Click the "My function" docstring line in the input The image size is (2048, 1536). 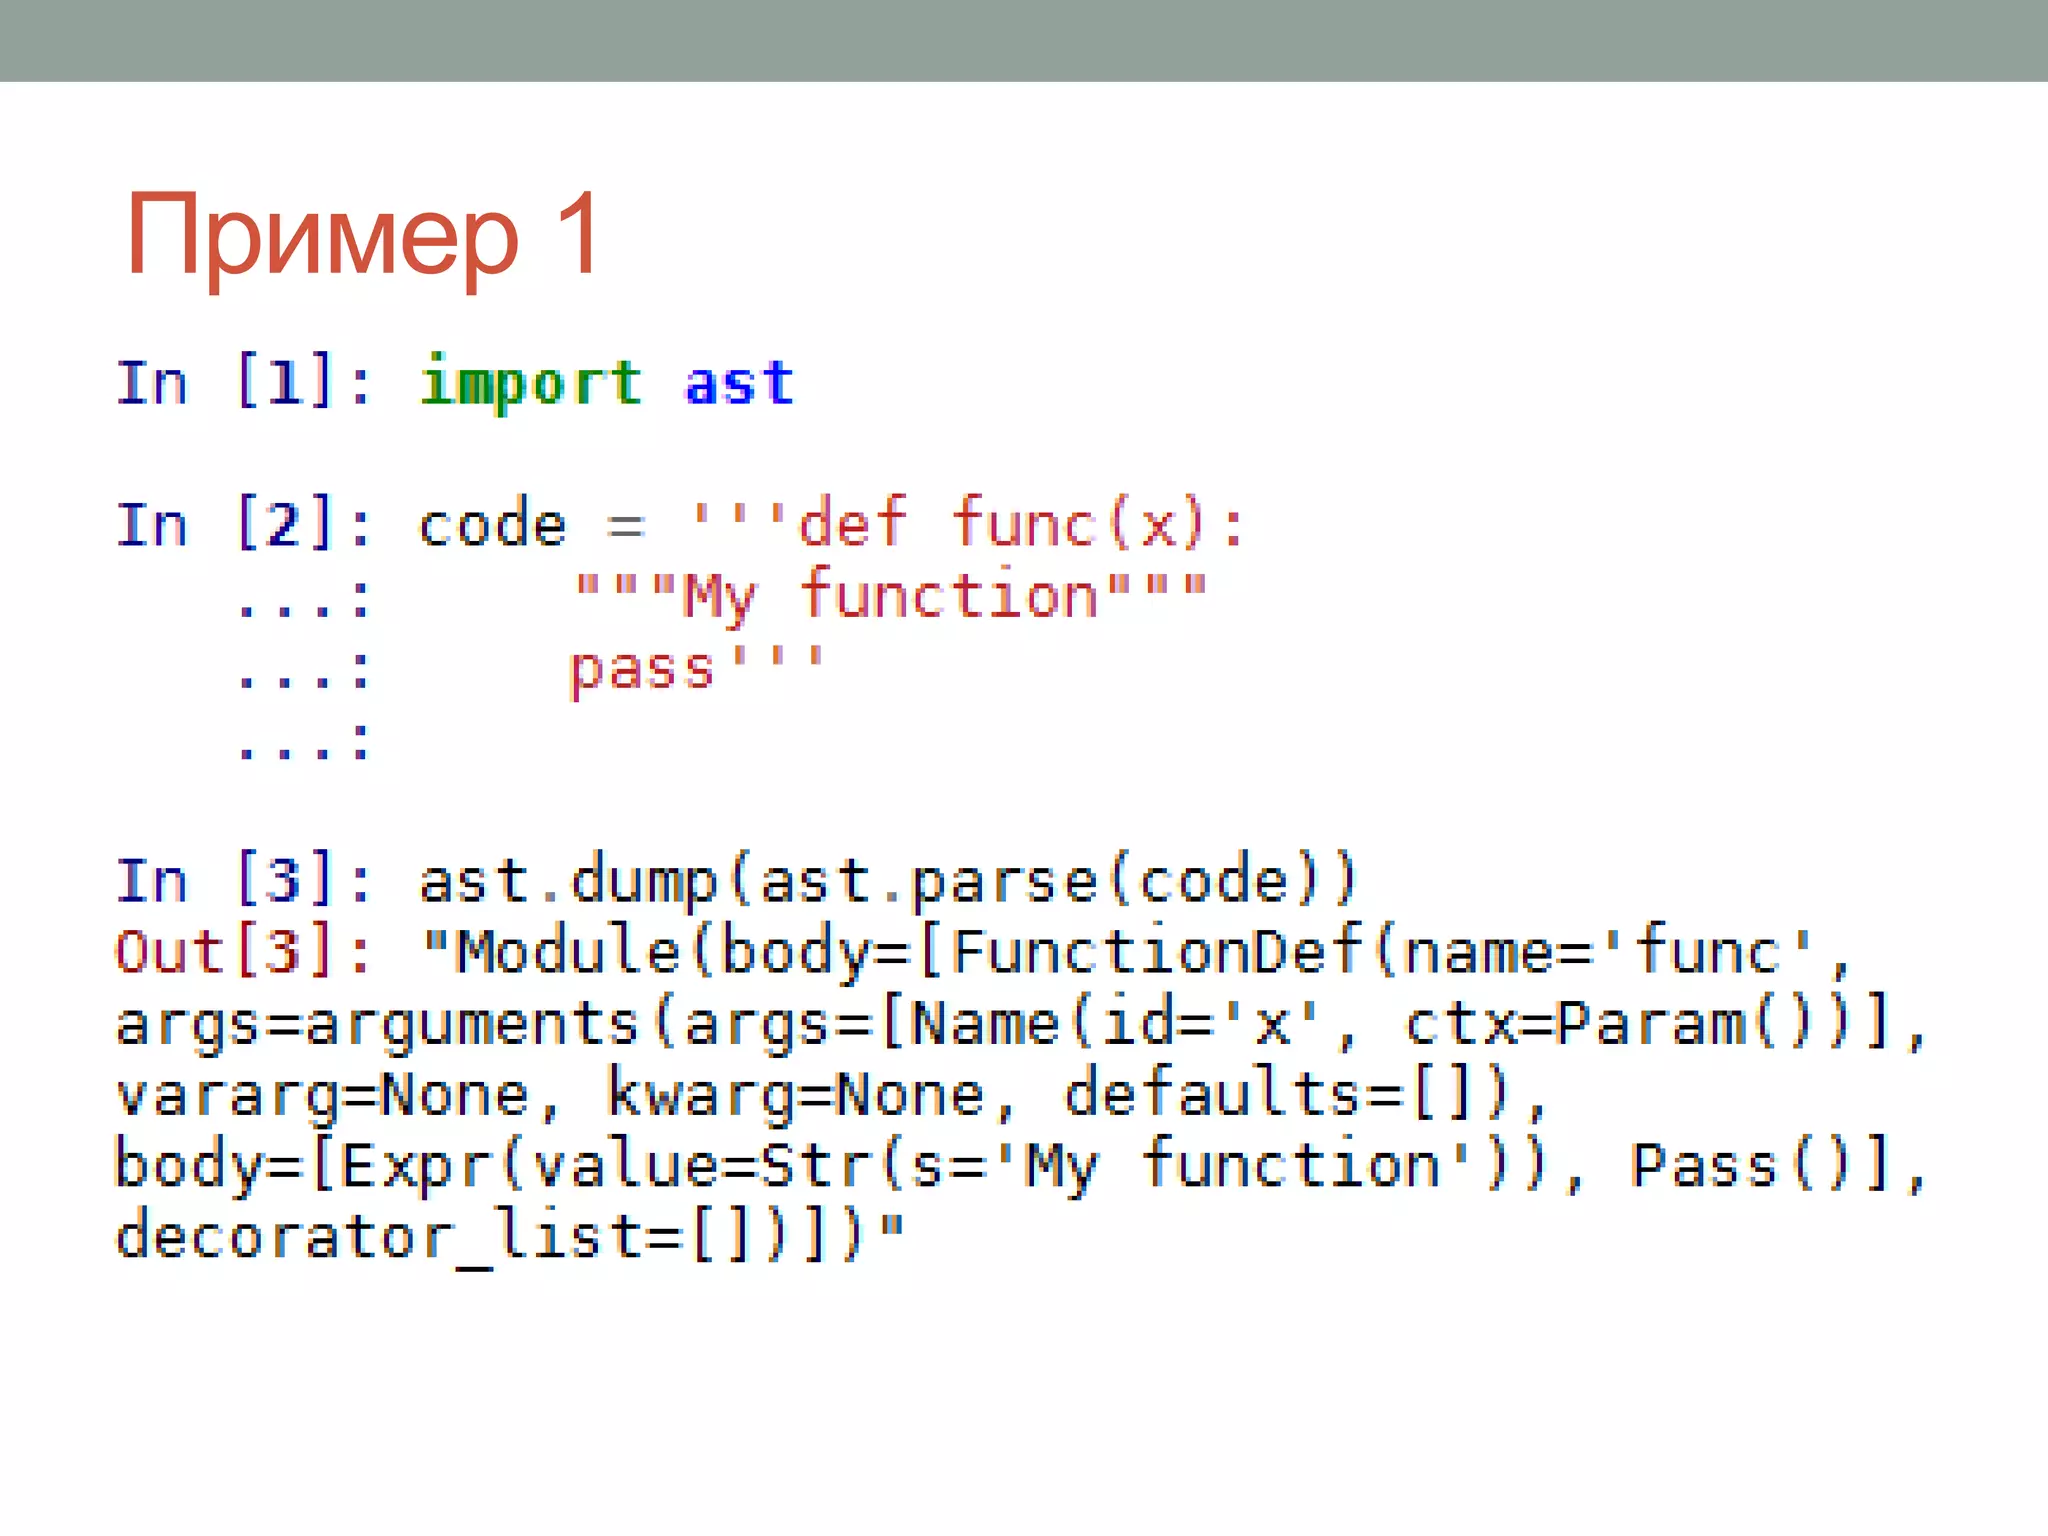pyautogui.click(x=890, y=597)
